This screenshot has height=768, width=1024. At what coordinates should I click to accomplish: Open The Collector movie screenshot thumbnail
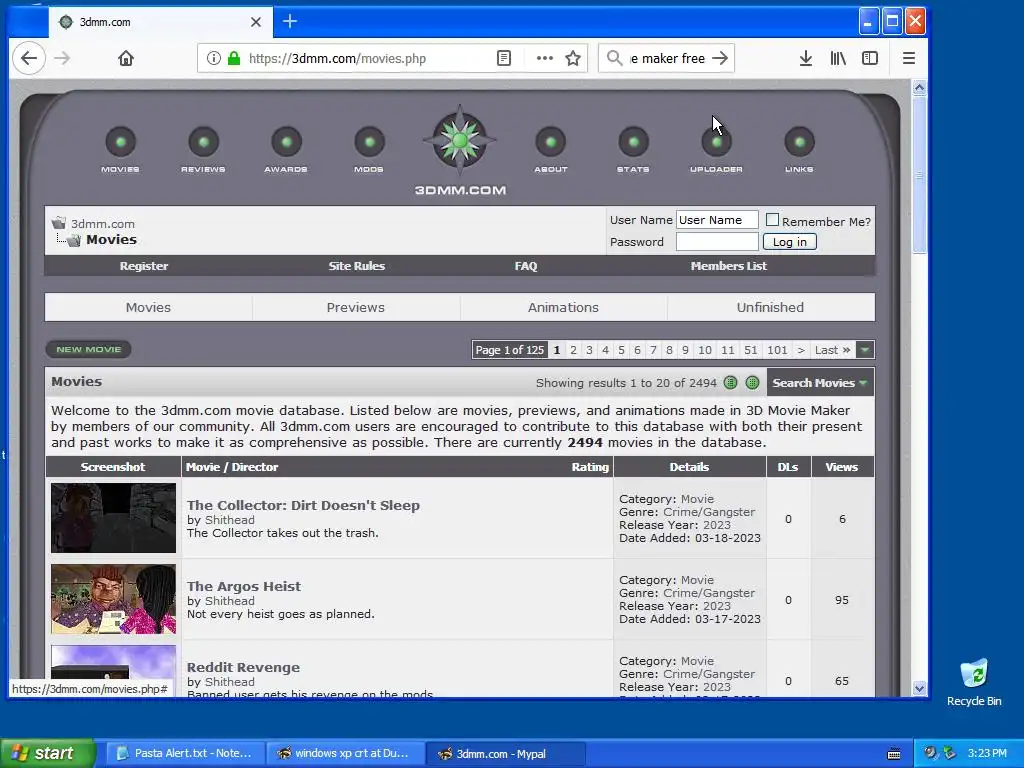pos(114,517)
